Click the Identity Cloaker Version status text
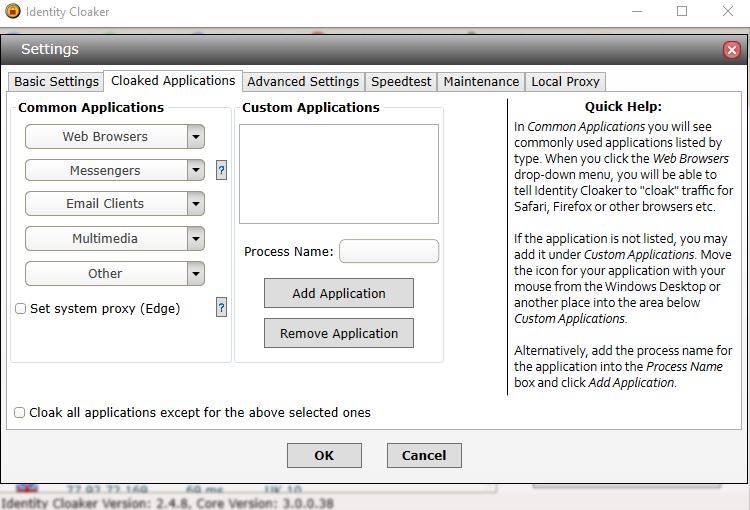The height and width of the screenshot is (510, 750). point(167,503)
